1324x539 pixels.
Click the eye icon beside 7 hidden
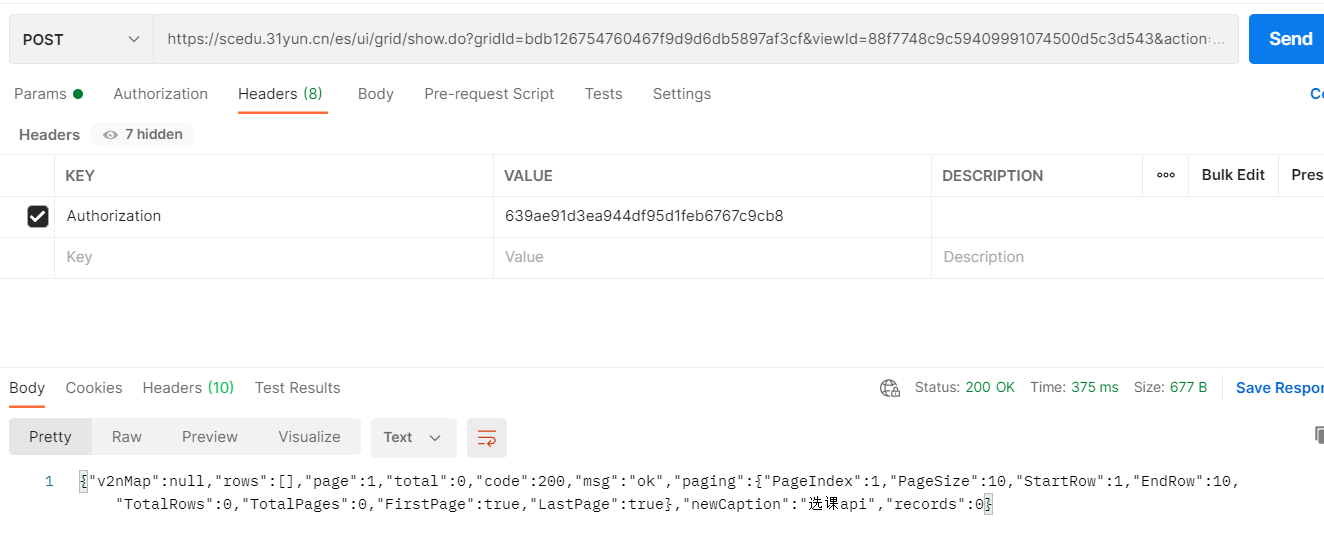click(x=110, y=135)
